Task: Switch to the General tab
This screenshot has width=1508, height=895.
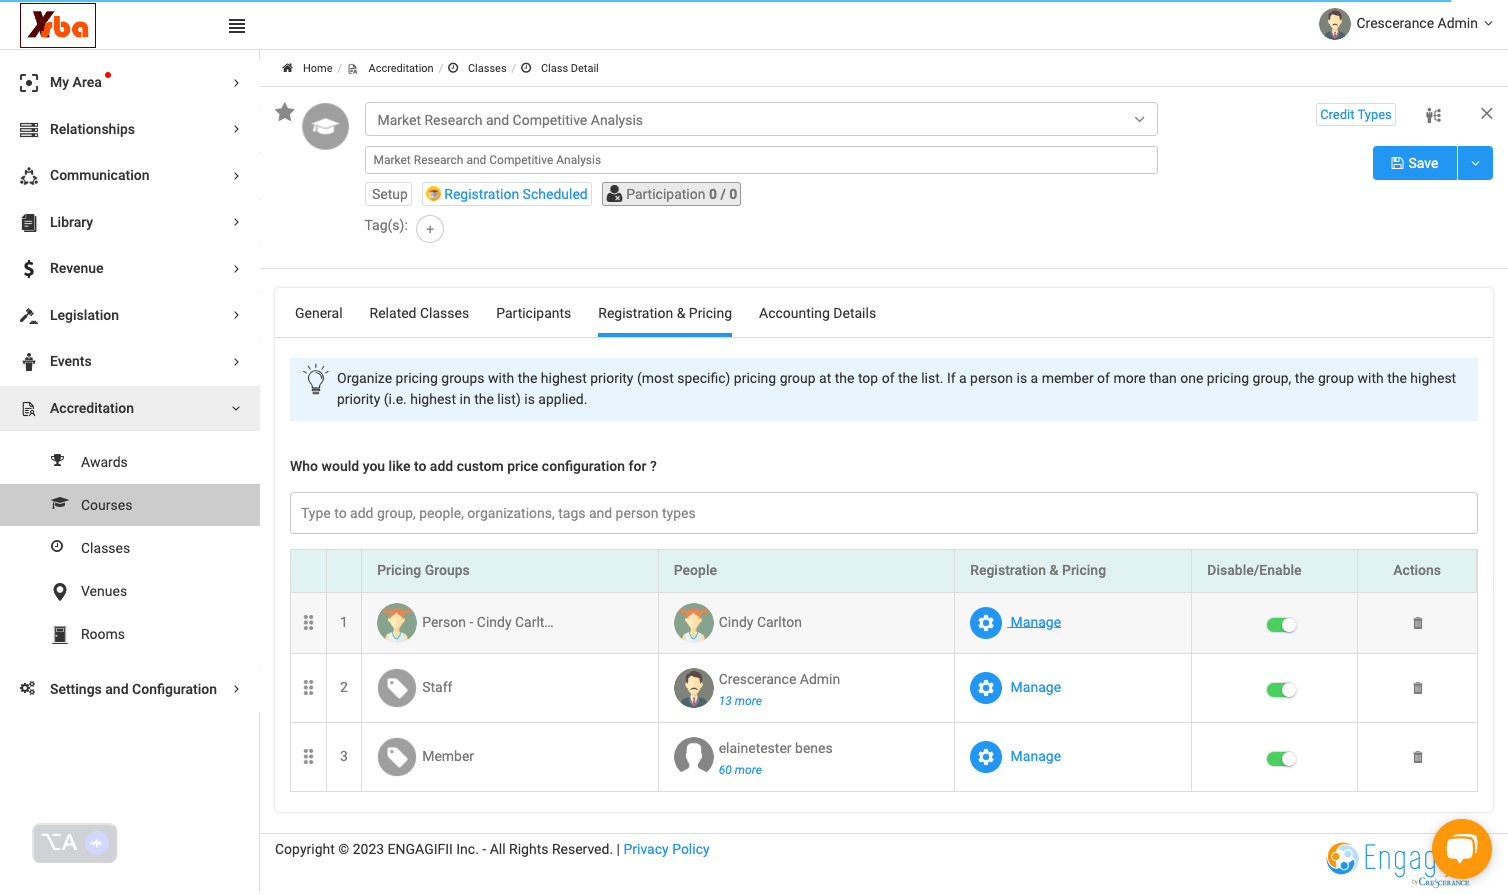Action: [319, 313]
